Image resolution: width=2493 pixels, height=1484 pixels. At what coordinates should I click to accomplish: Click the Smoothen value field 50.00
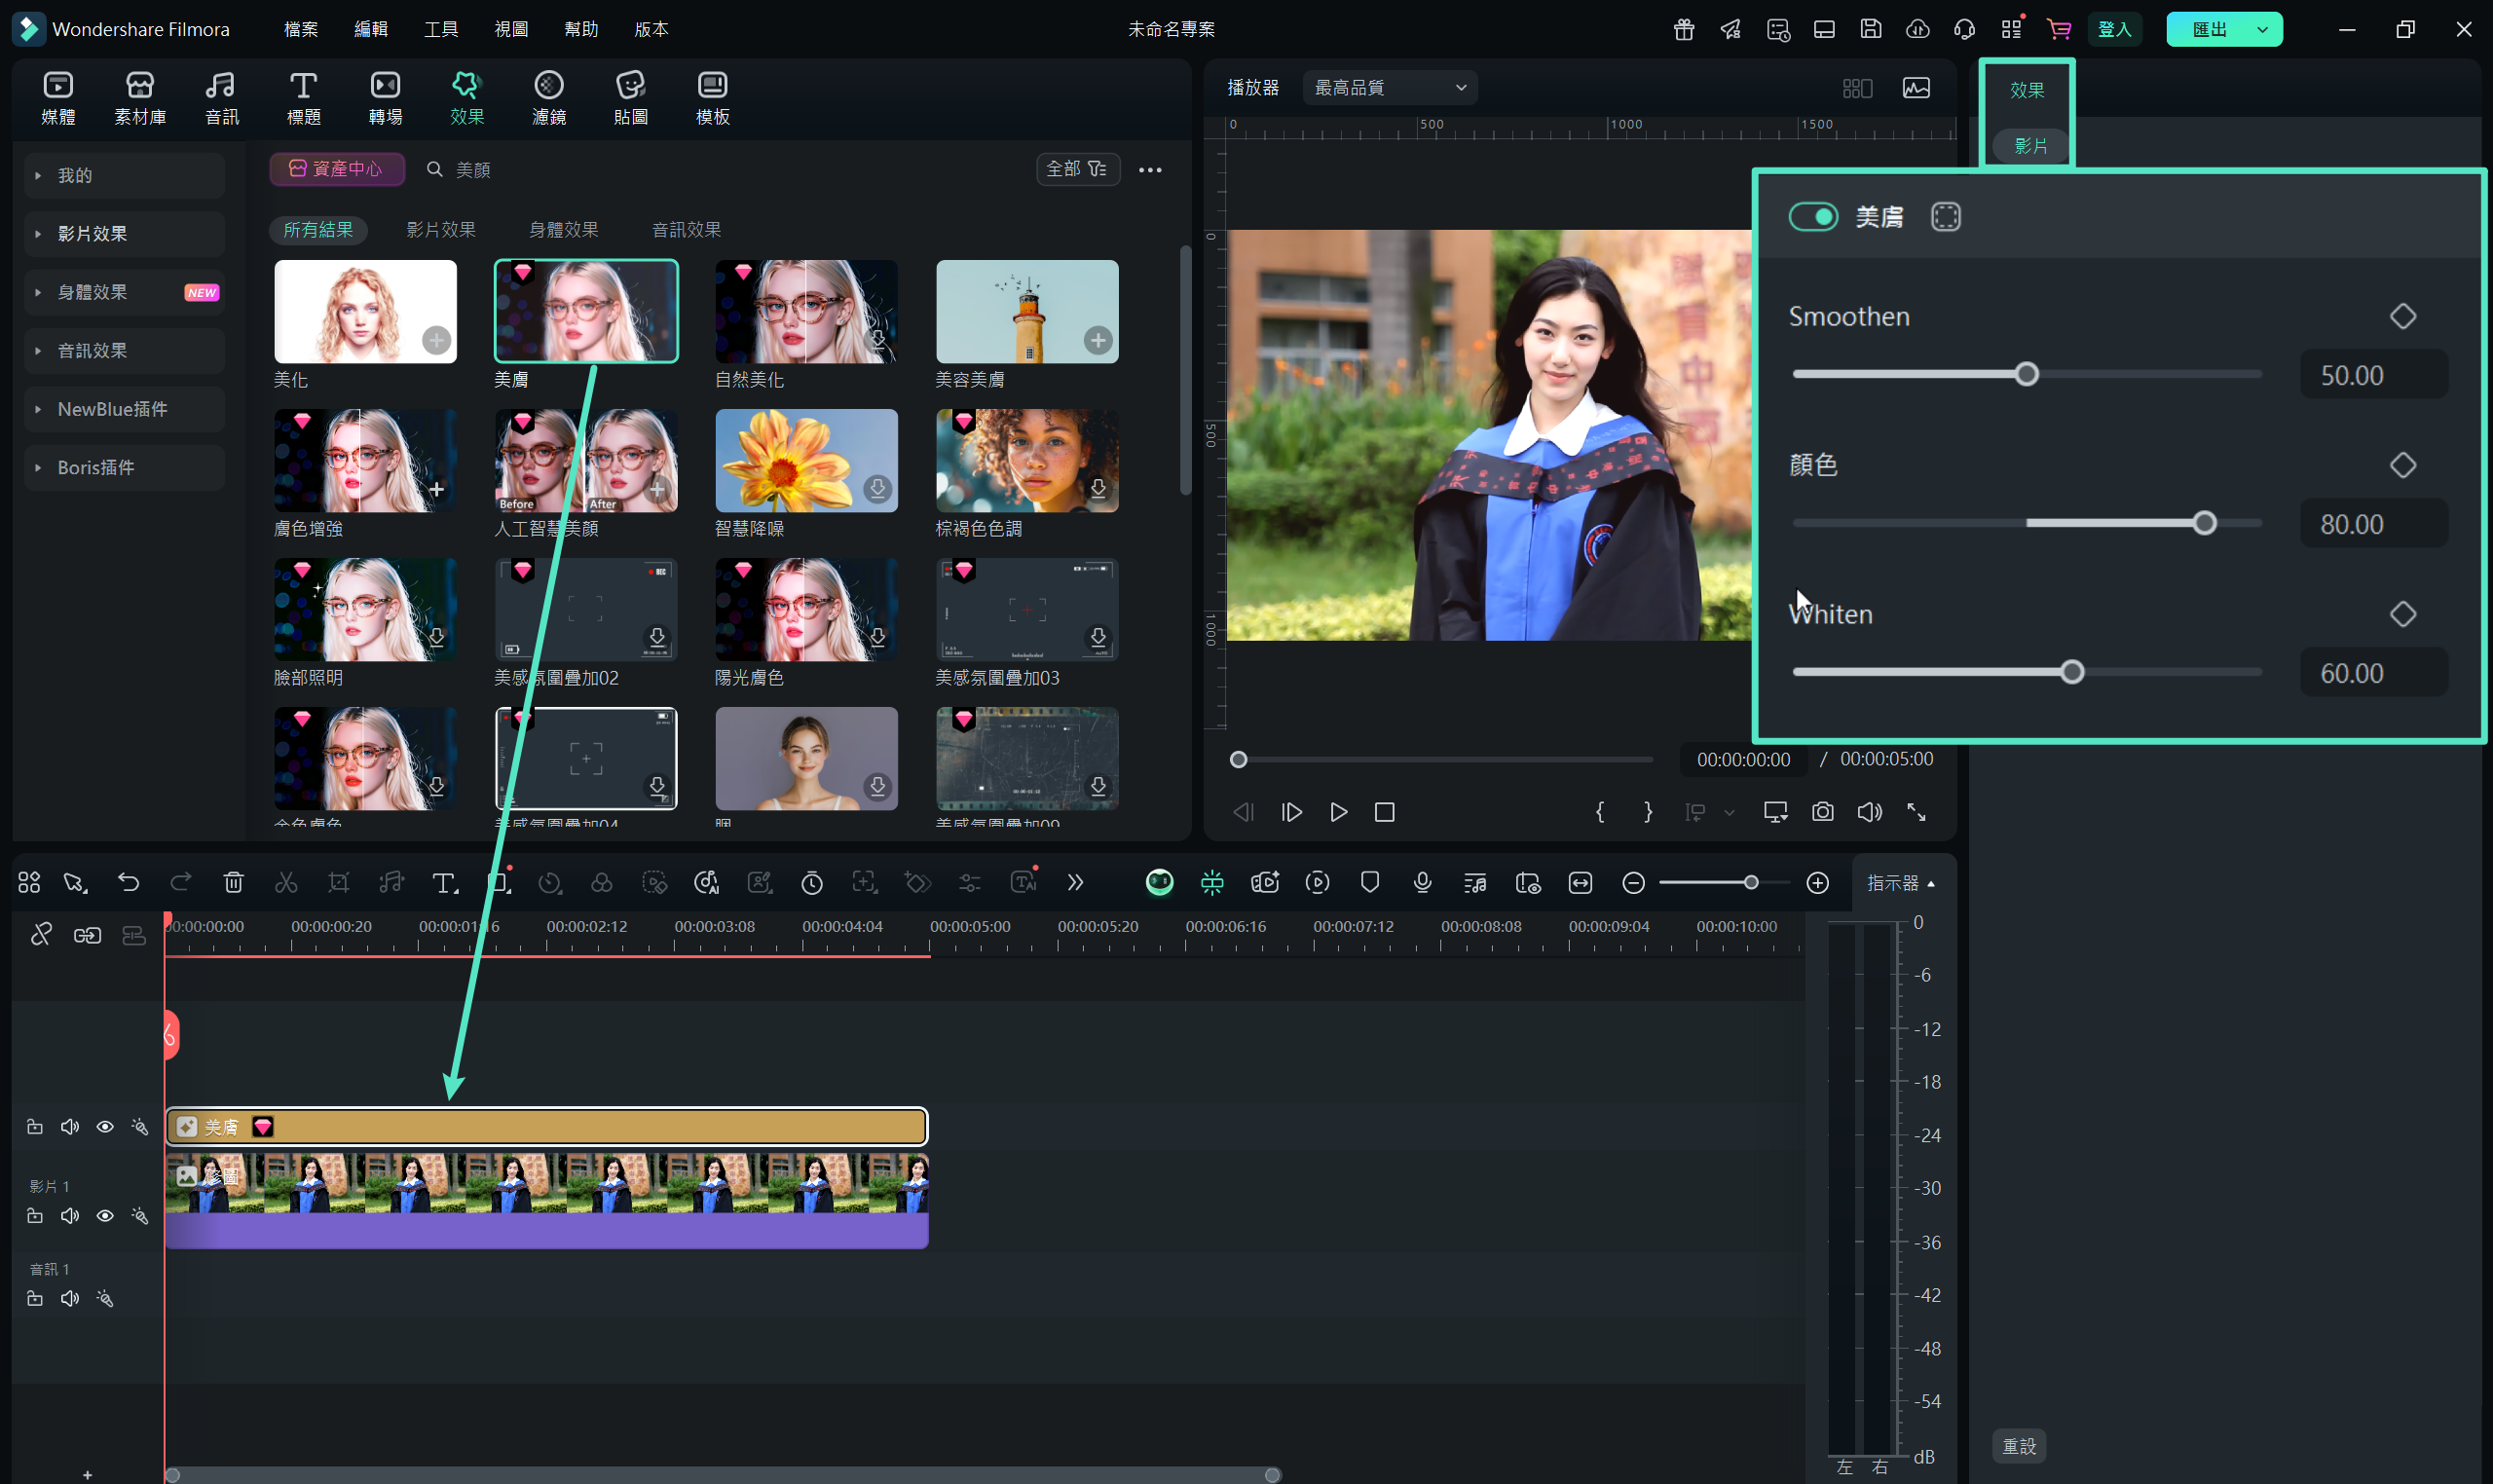2374,375
